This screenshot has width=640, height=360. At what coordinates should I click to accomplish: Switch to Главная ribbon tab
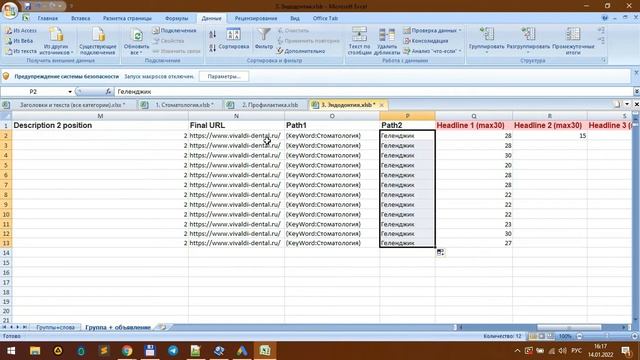tap(48, 18)
